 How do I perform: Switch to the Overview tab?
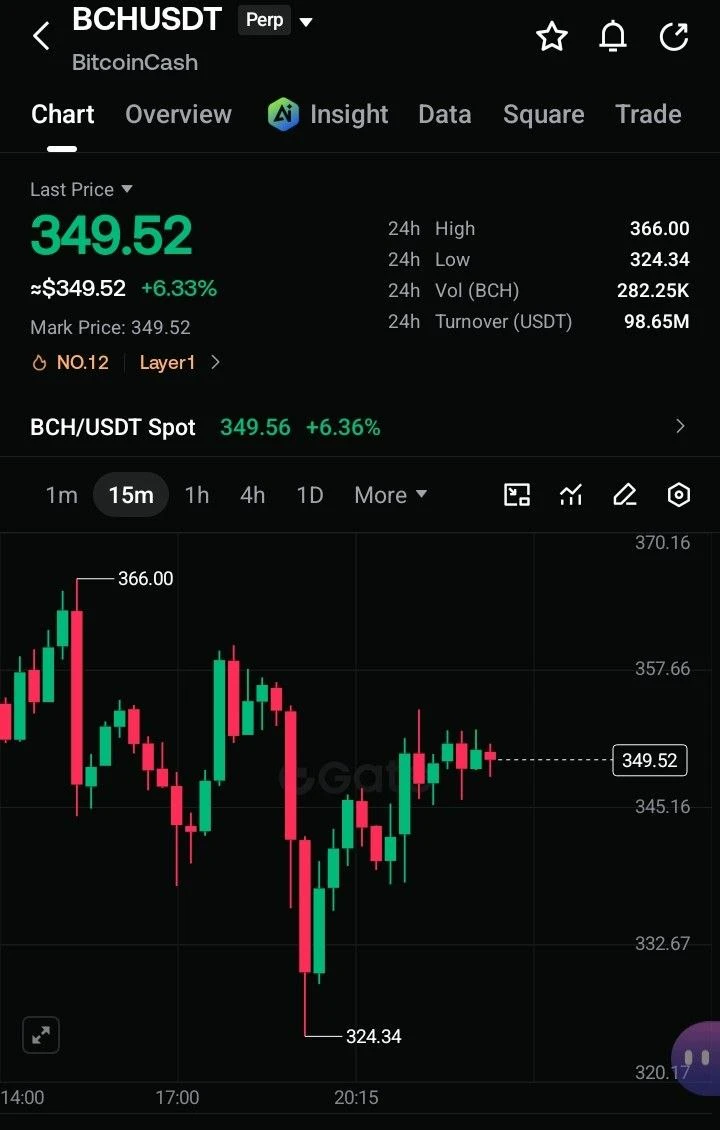coord(179,114)
